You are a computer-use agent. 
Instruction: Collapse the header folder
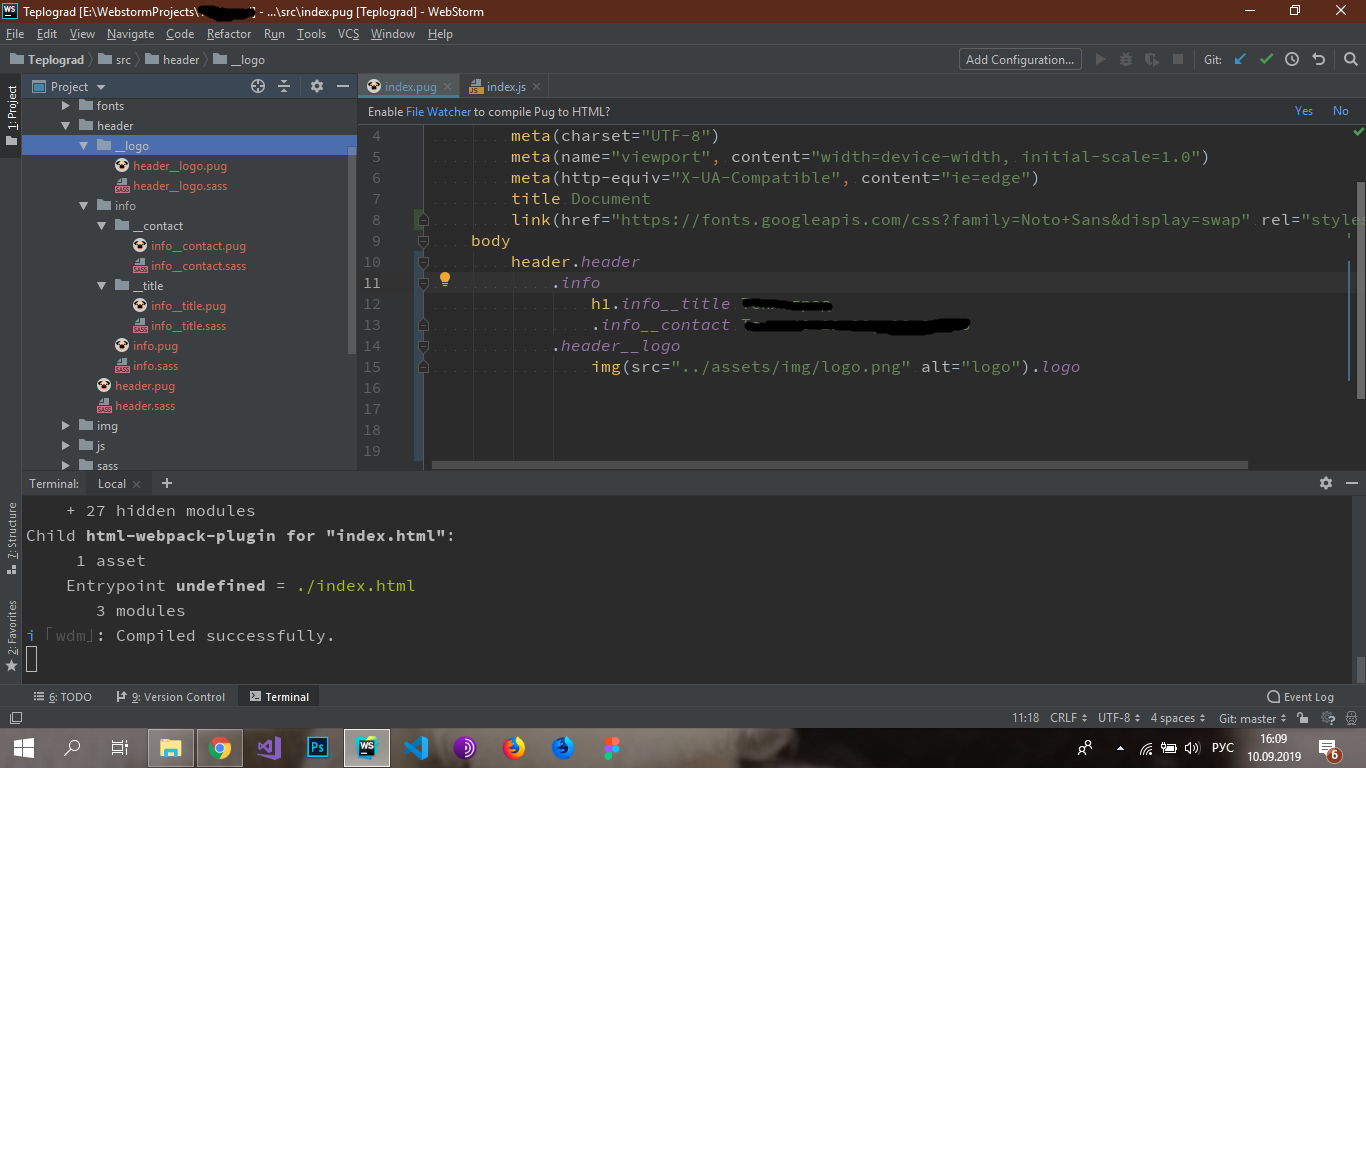(66, 125)
